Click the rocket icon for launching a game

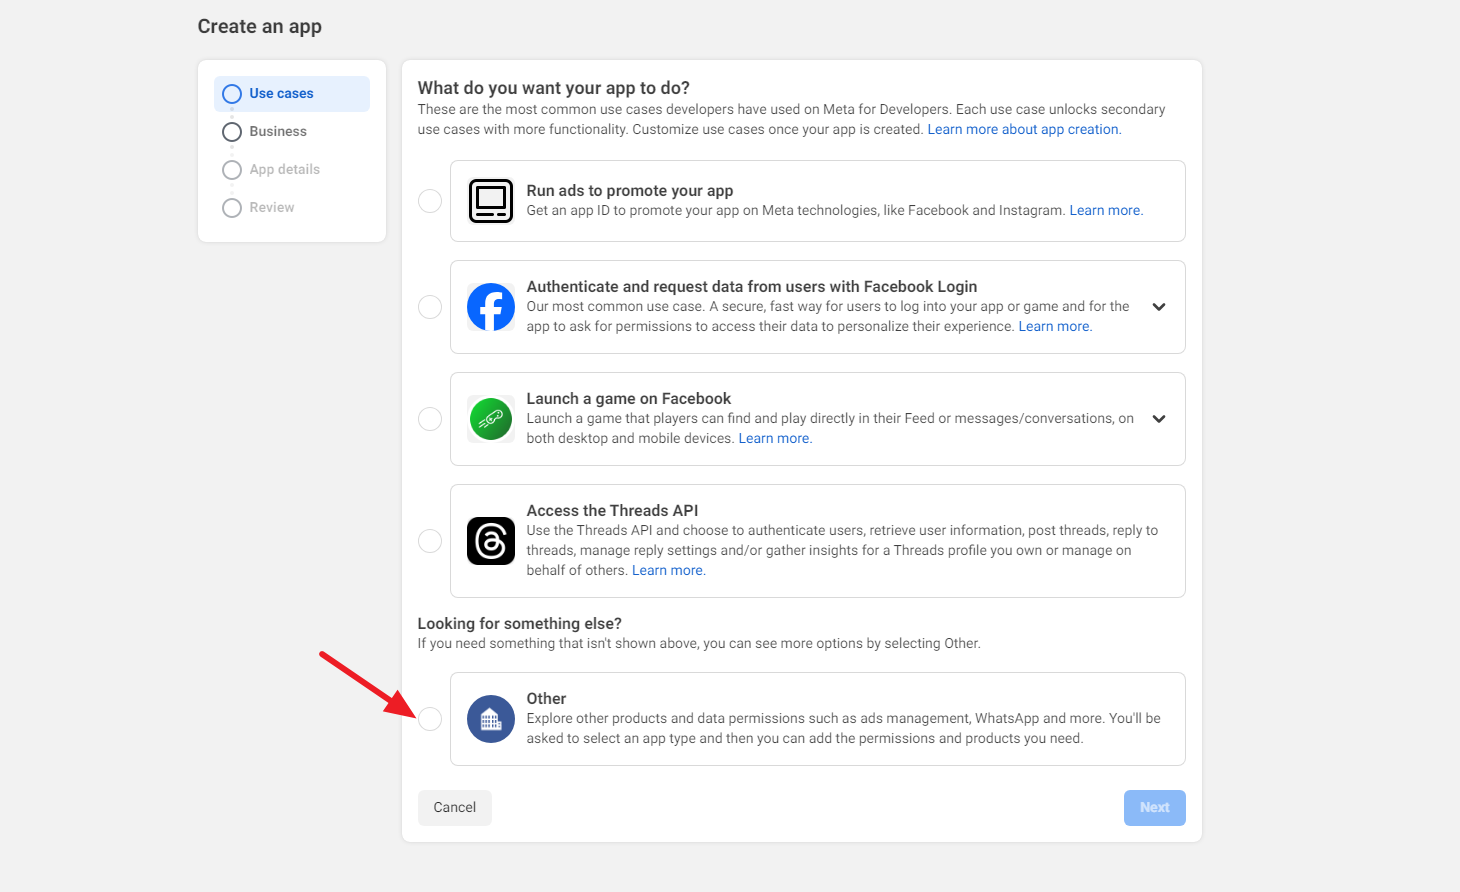[491, 419]
